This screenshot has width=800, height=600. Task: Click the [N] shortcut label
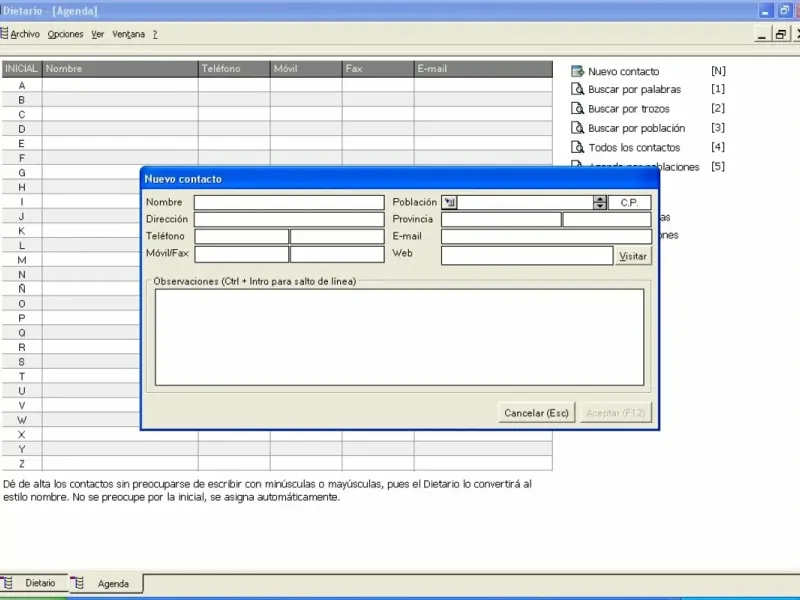pos(718,71)
